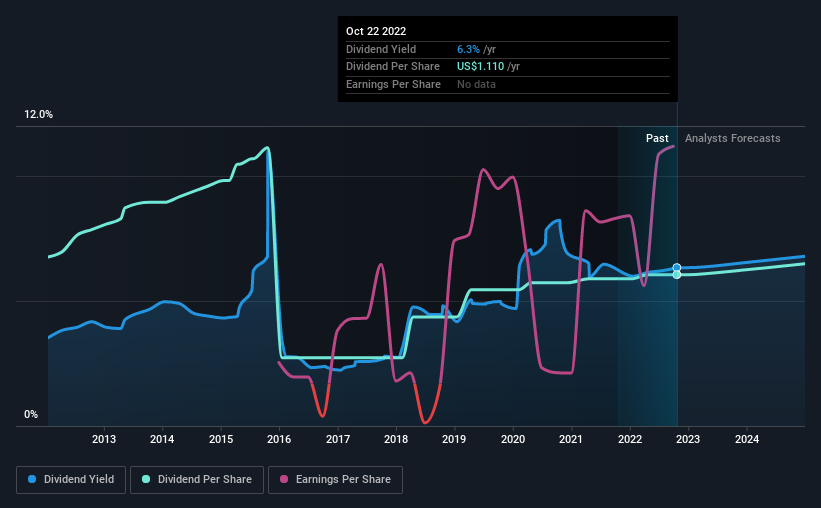Viewport: 821px width, 508px height.
Task: Click the 2020 year axis label
Action: [x=513, y=439]
